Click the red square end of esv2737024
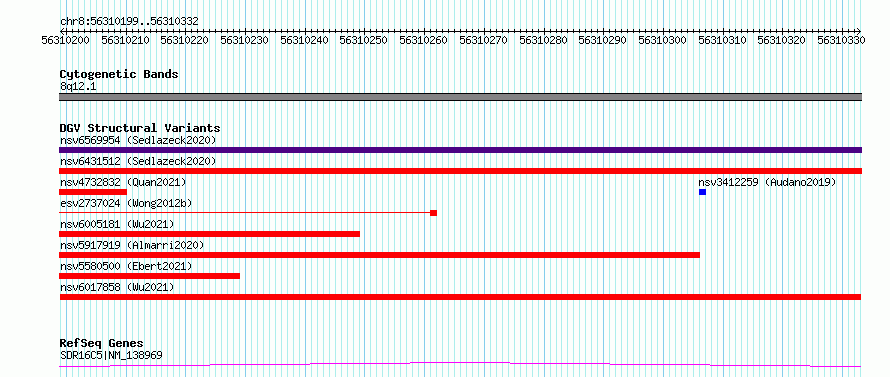Screen dimensions: 890x377 point(434,213)
